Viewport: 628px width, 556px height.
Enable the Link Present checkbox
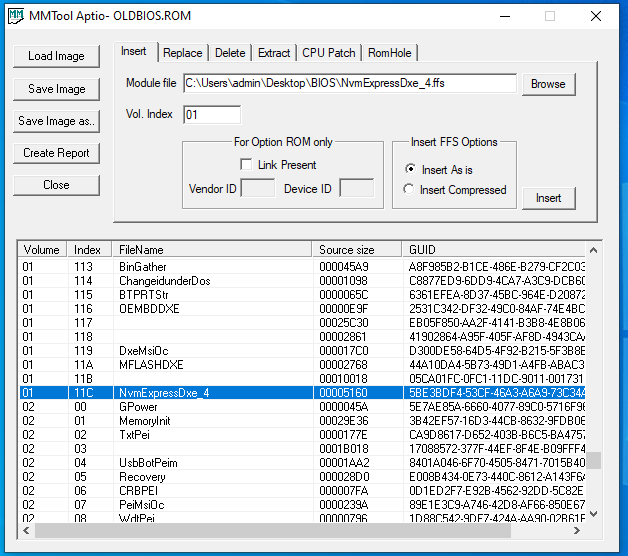click(246, 165)
